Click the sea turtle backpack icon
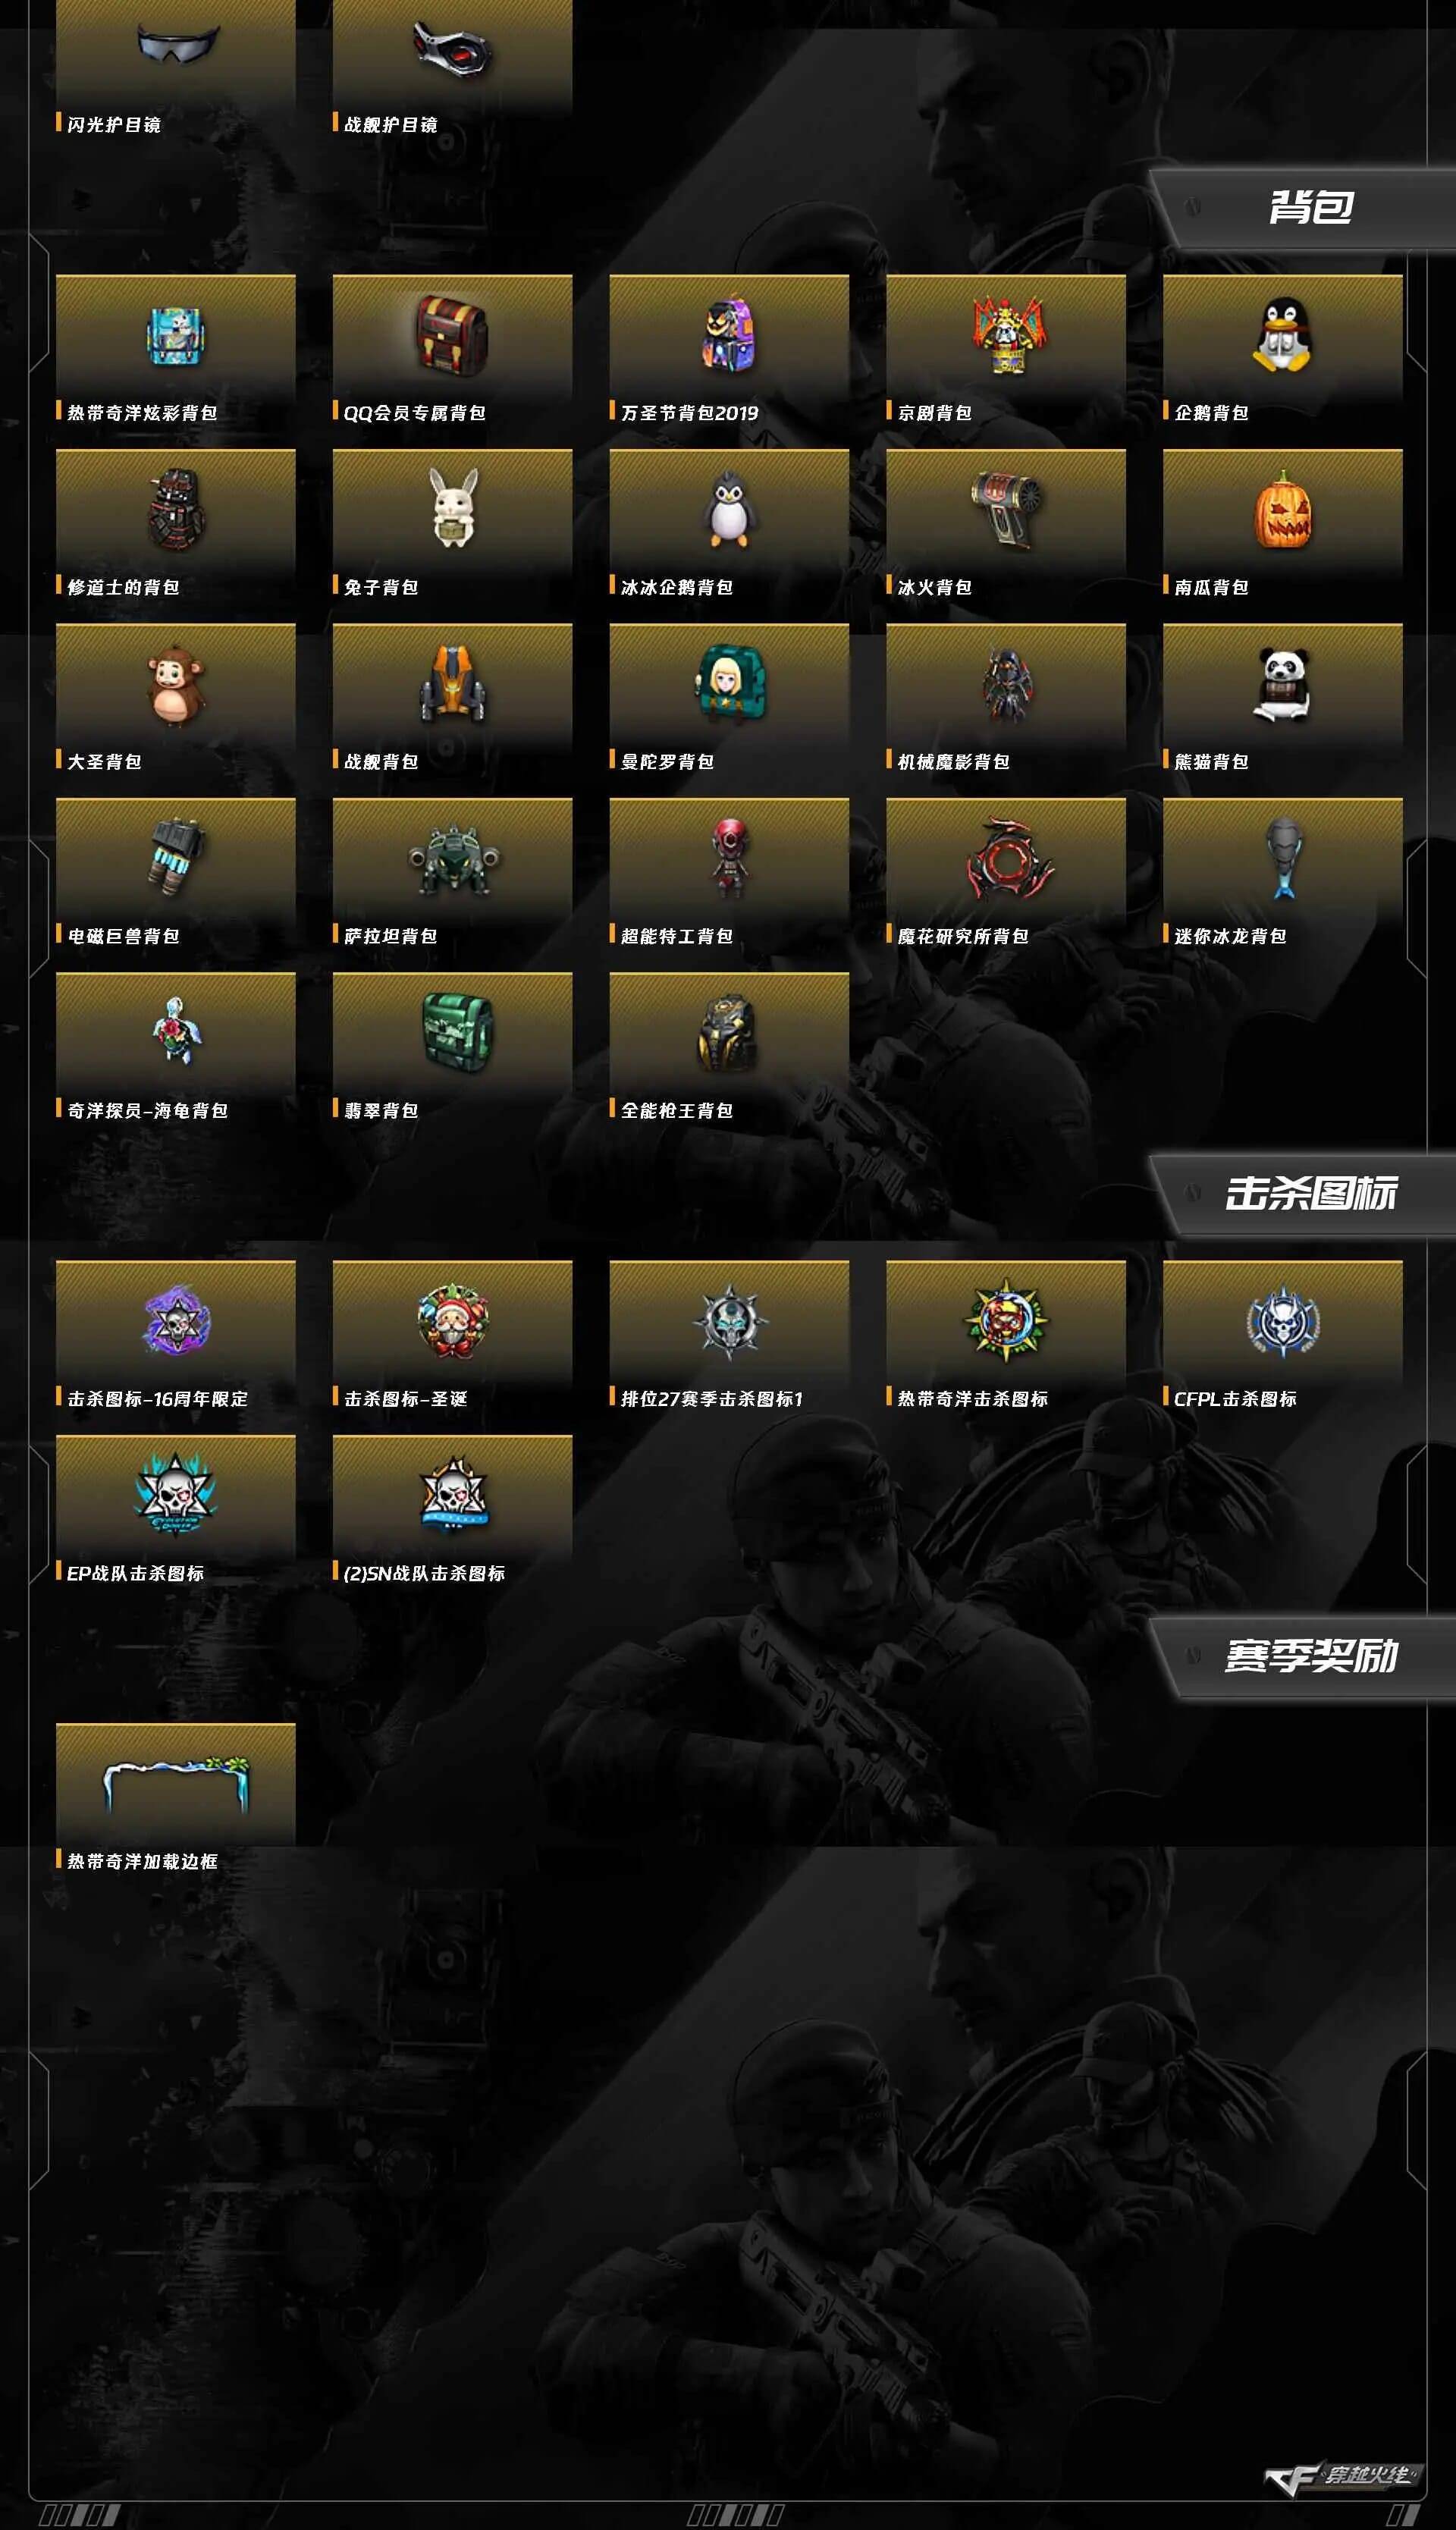The width and height of the screenshot is (1456, 2530). [x=176, y=1032]
